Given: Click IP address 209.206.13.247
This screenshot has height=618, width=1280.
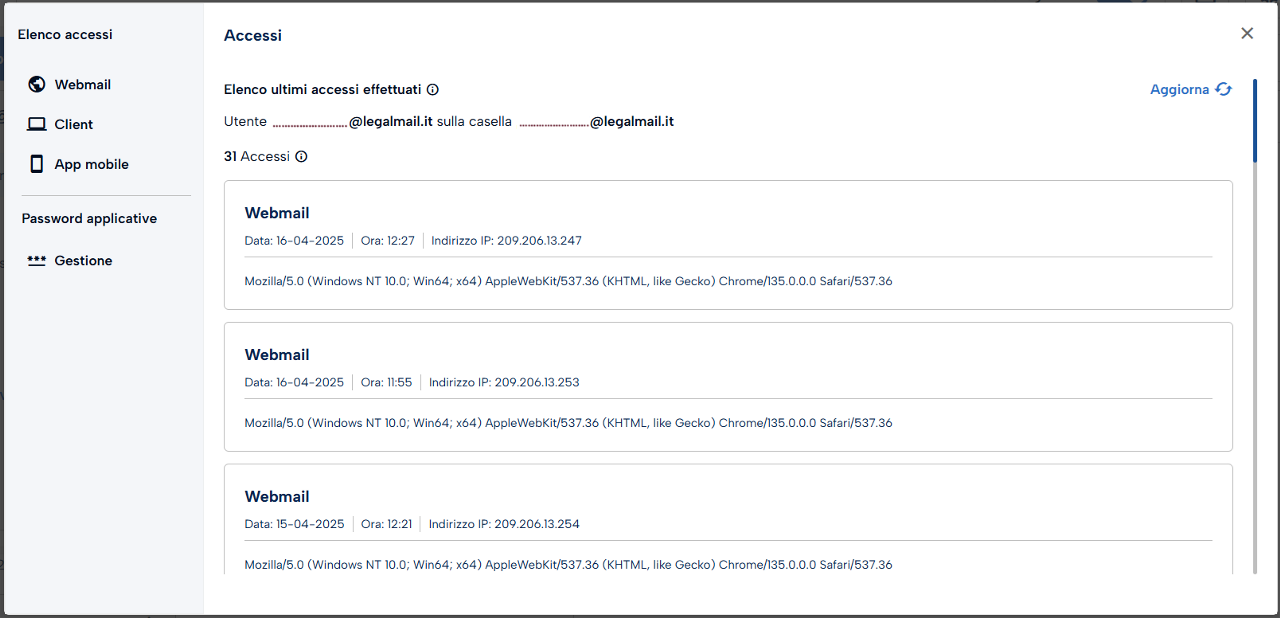Looking at the screenshot, I should click(x=539, y=241).
